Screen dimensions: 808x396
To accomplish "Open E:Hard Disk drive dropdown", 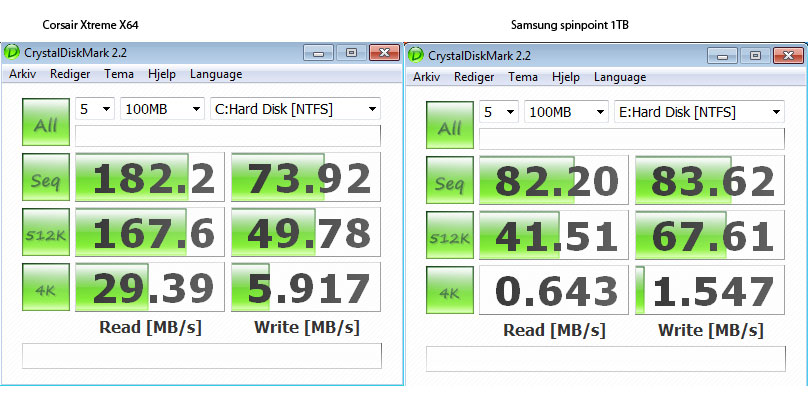I will 699,112.
